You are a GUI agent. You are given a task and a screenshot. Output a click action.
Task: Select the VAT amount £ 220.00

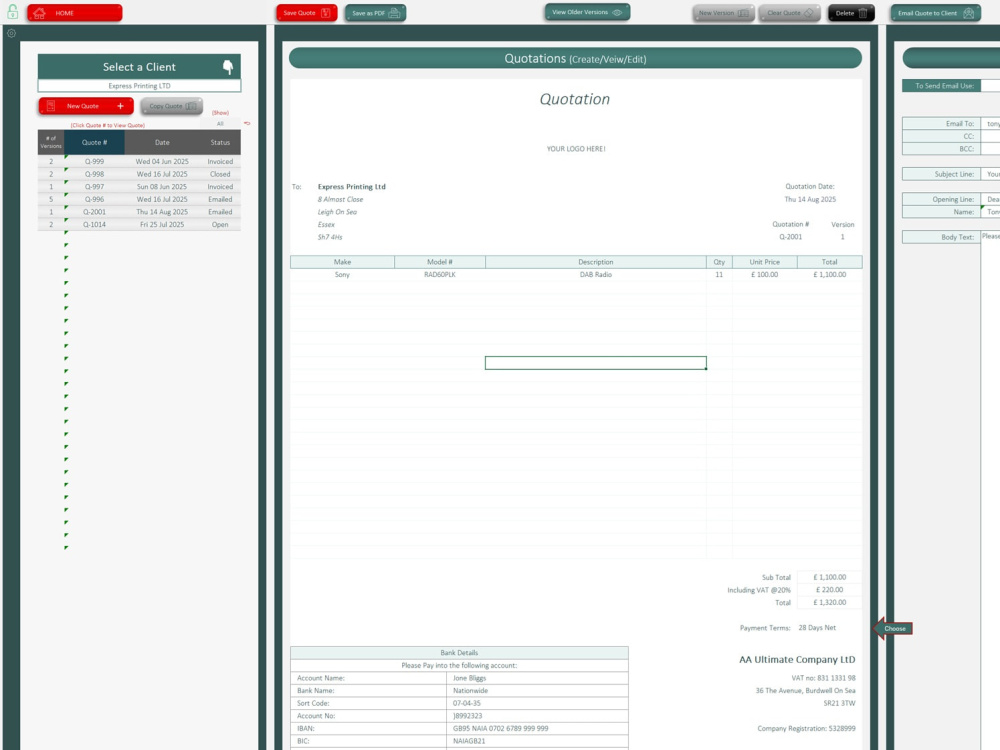tap(830, 590)
